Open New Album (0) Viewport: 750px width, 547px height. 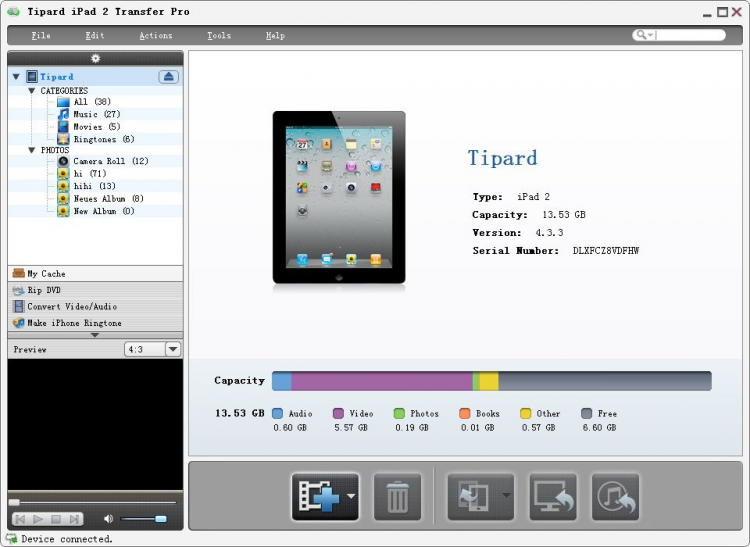pos(103,211)
